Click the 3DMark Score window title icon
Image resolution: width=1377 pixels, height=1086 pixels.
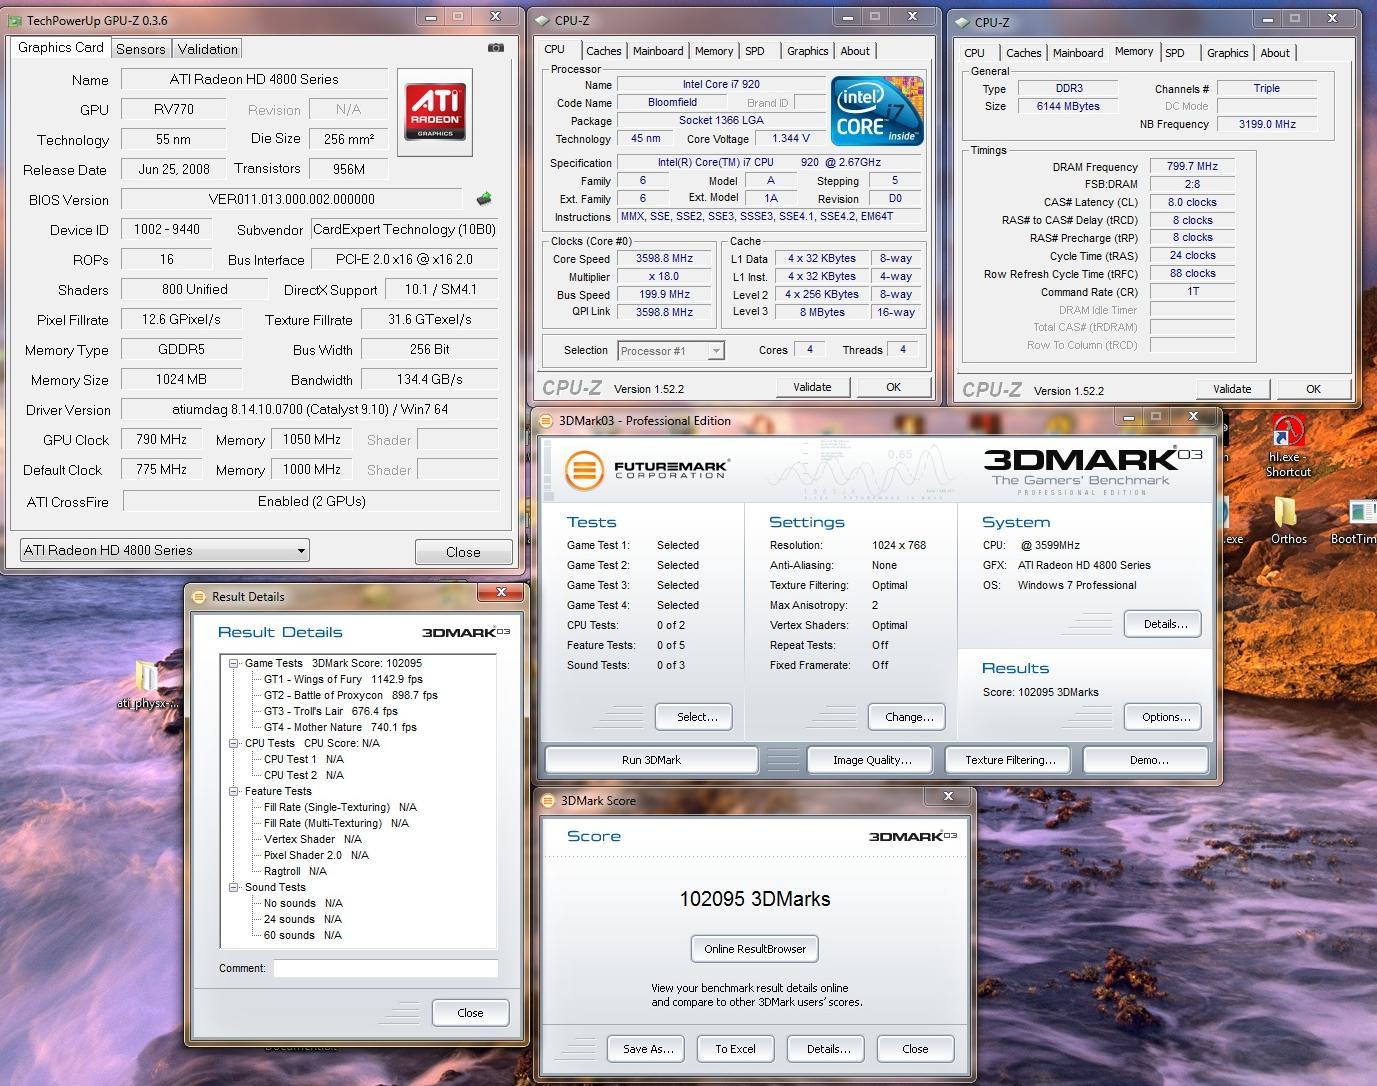[x=548, y=800]
